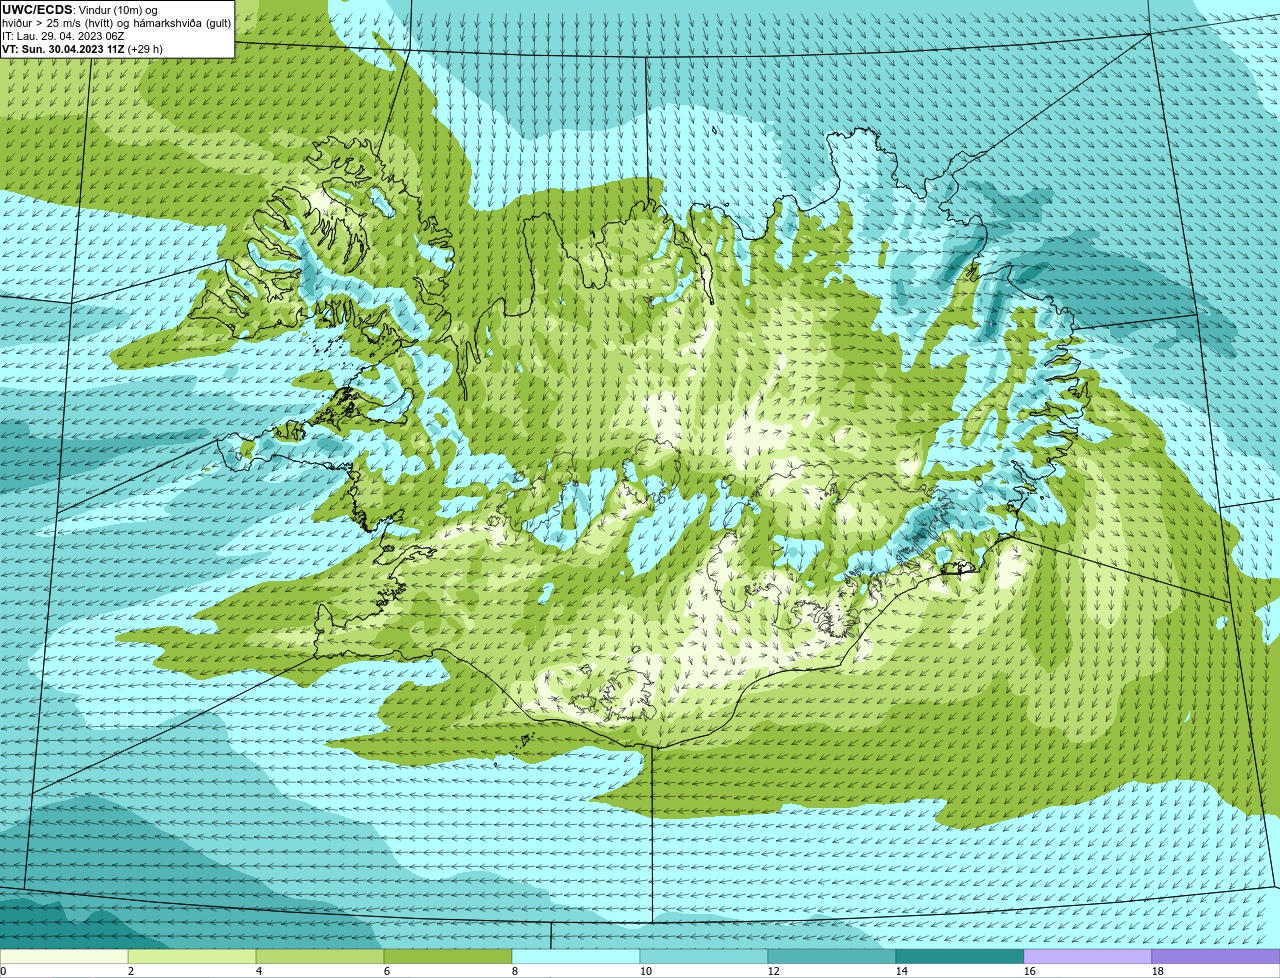Select the "Vindur (10m) og" label
The height and width of the screenshot is (978, 1280).
(117, 10)
